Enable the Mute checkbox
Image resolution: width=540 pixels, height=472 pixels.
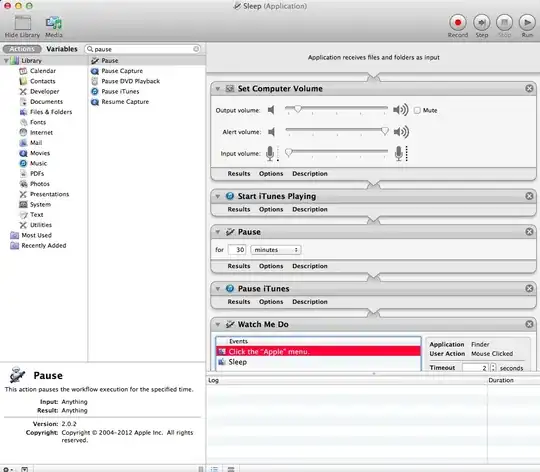[x=417, y=111]
